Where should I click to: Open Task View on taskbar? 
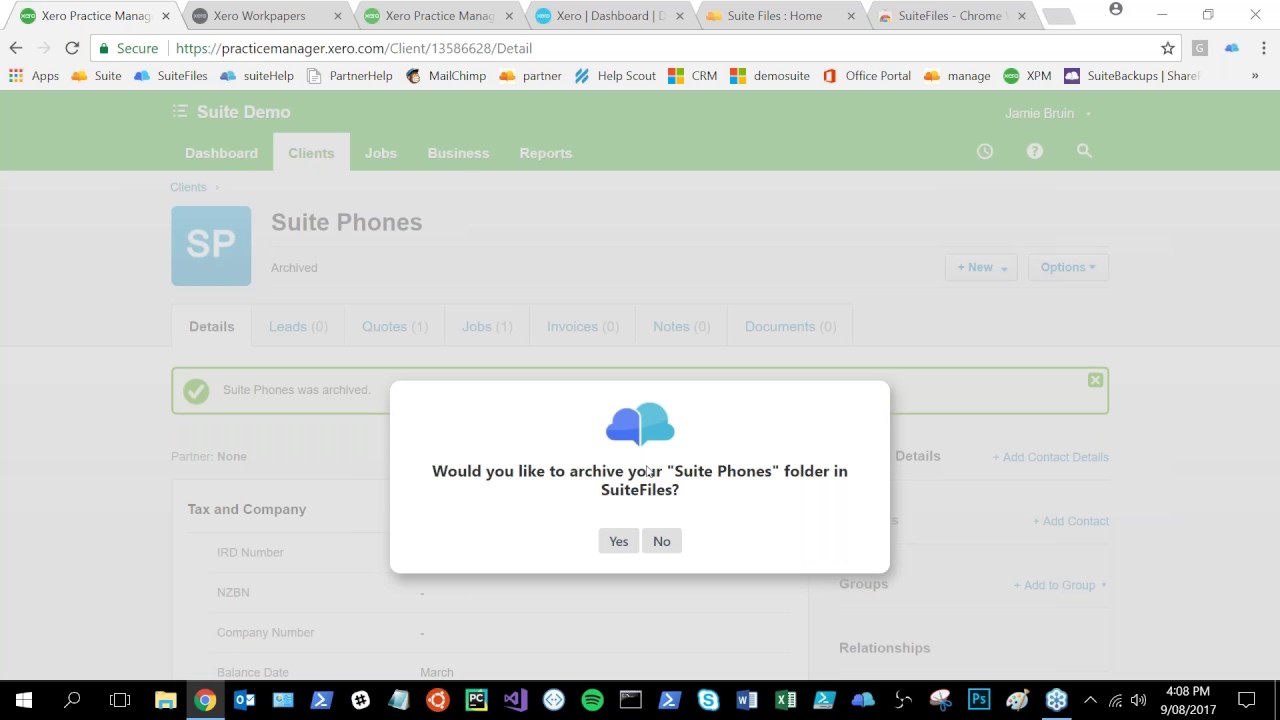[120, 700]
